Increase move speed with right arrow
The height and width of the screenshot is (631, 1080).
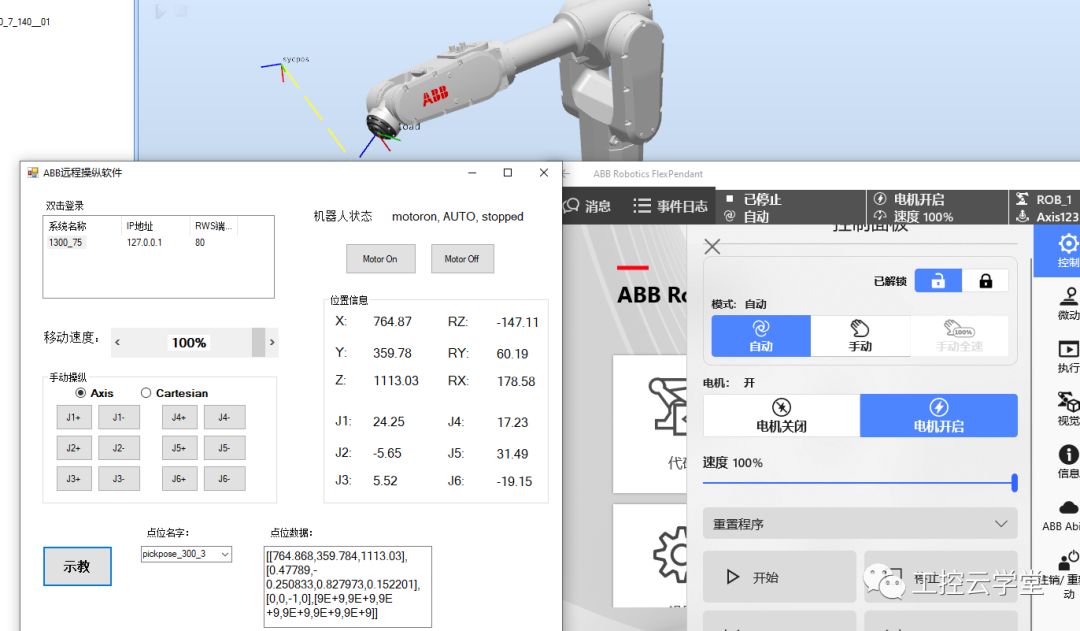pos(272,342)
